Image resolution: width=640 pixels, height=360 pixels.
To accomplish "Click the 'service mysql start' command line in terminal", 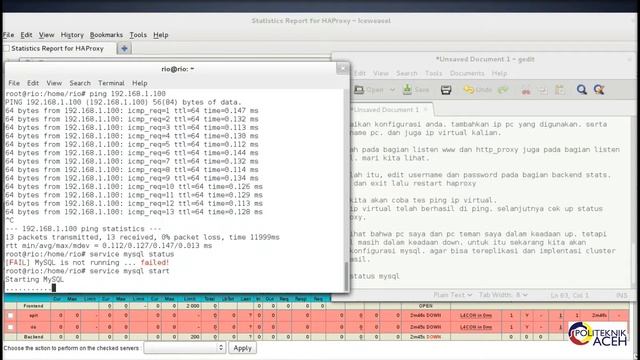I will pos(87,271).
